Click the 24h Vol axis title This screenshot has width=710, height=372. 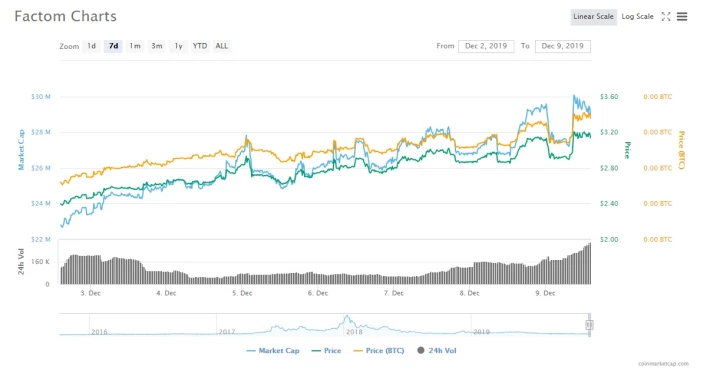pyautogui.click(x=21, y=262)
